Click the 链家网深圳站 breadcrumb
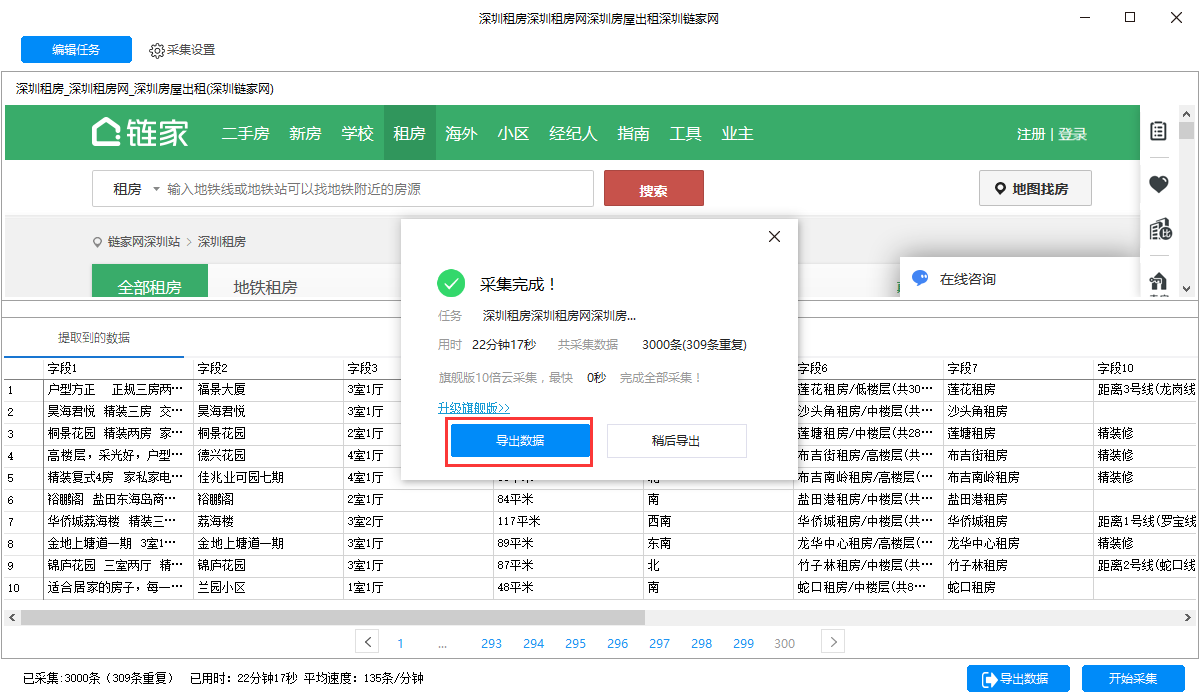 click(x=143, y=242)
